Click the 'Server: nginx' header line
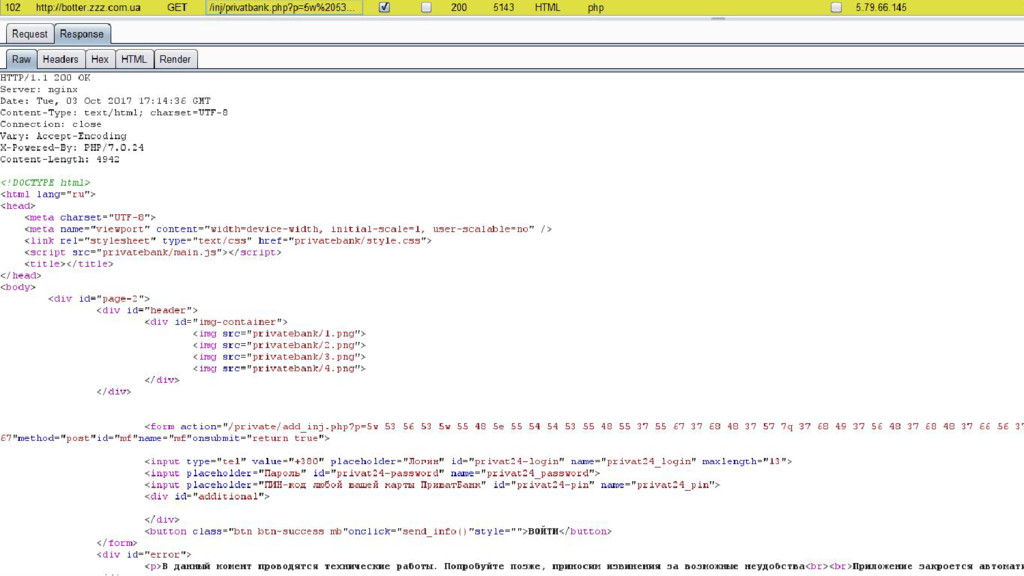Image resolution: width=1024 pixels, height=576 pixels. 39,89
